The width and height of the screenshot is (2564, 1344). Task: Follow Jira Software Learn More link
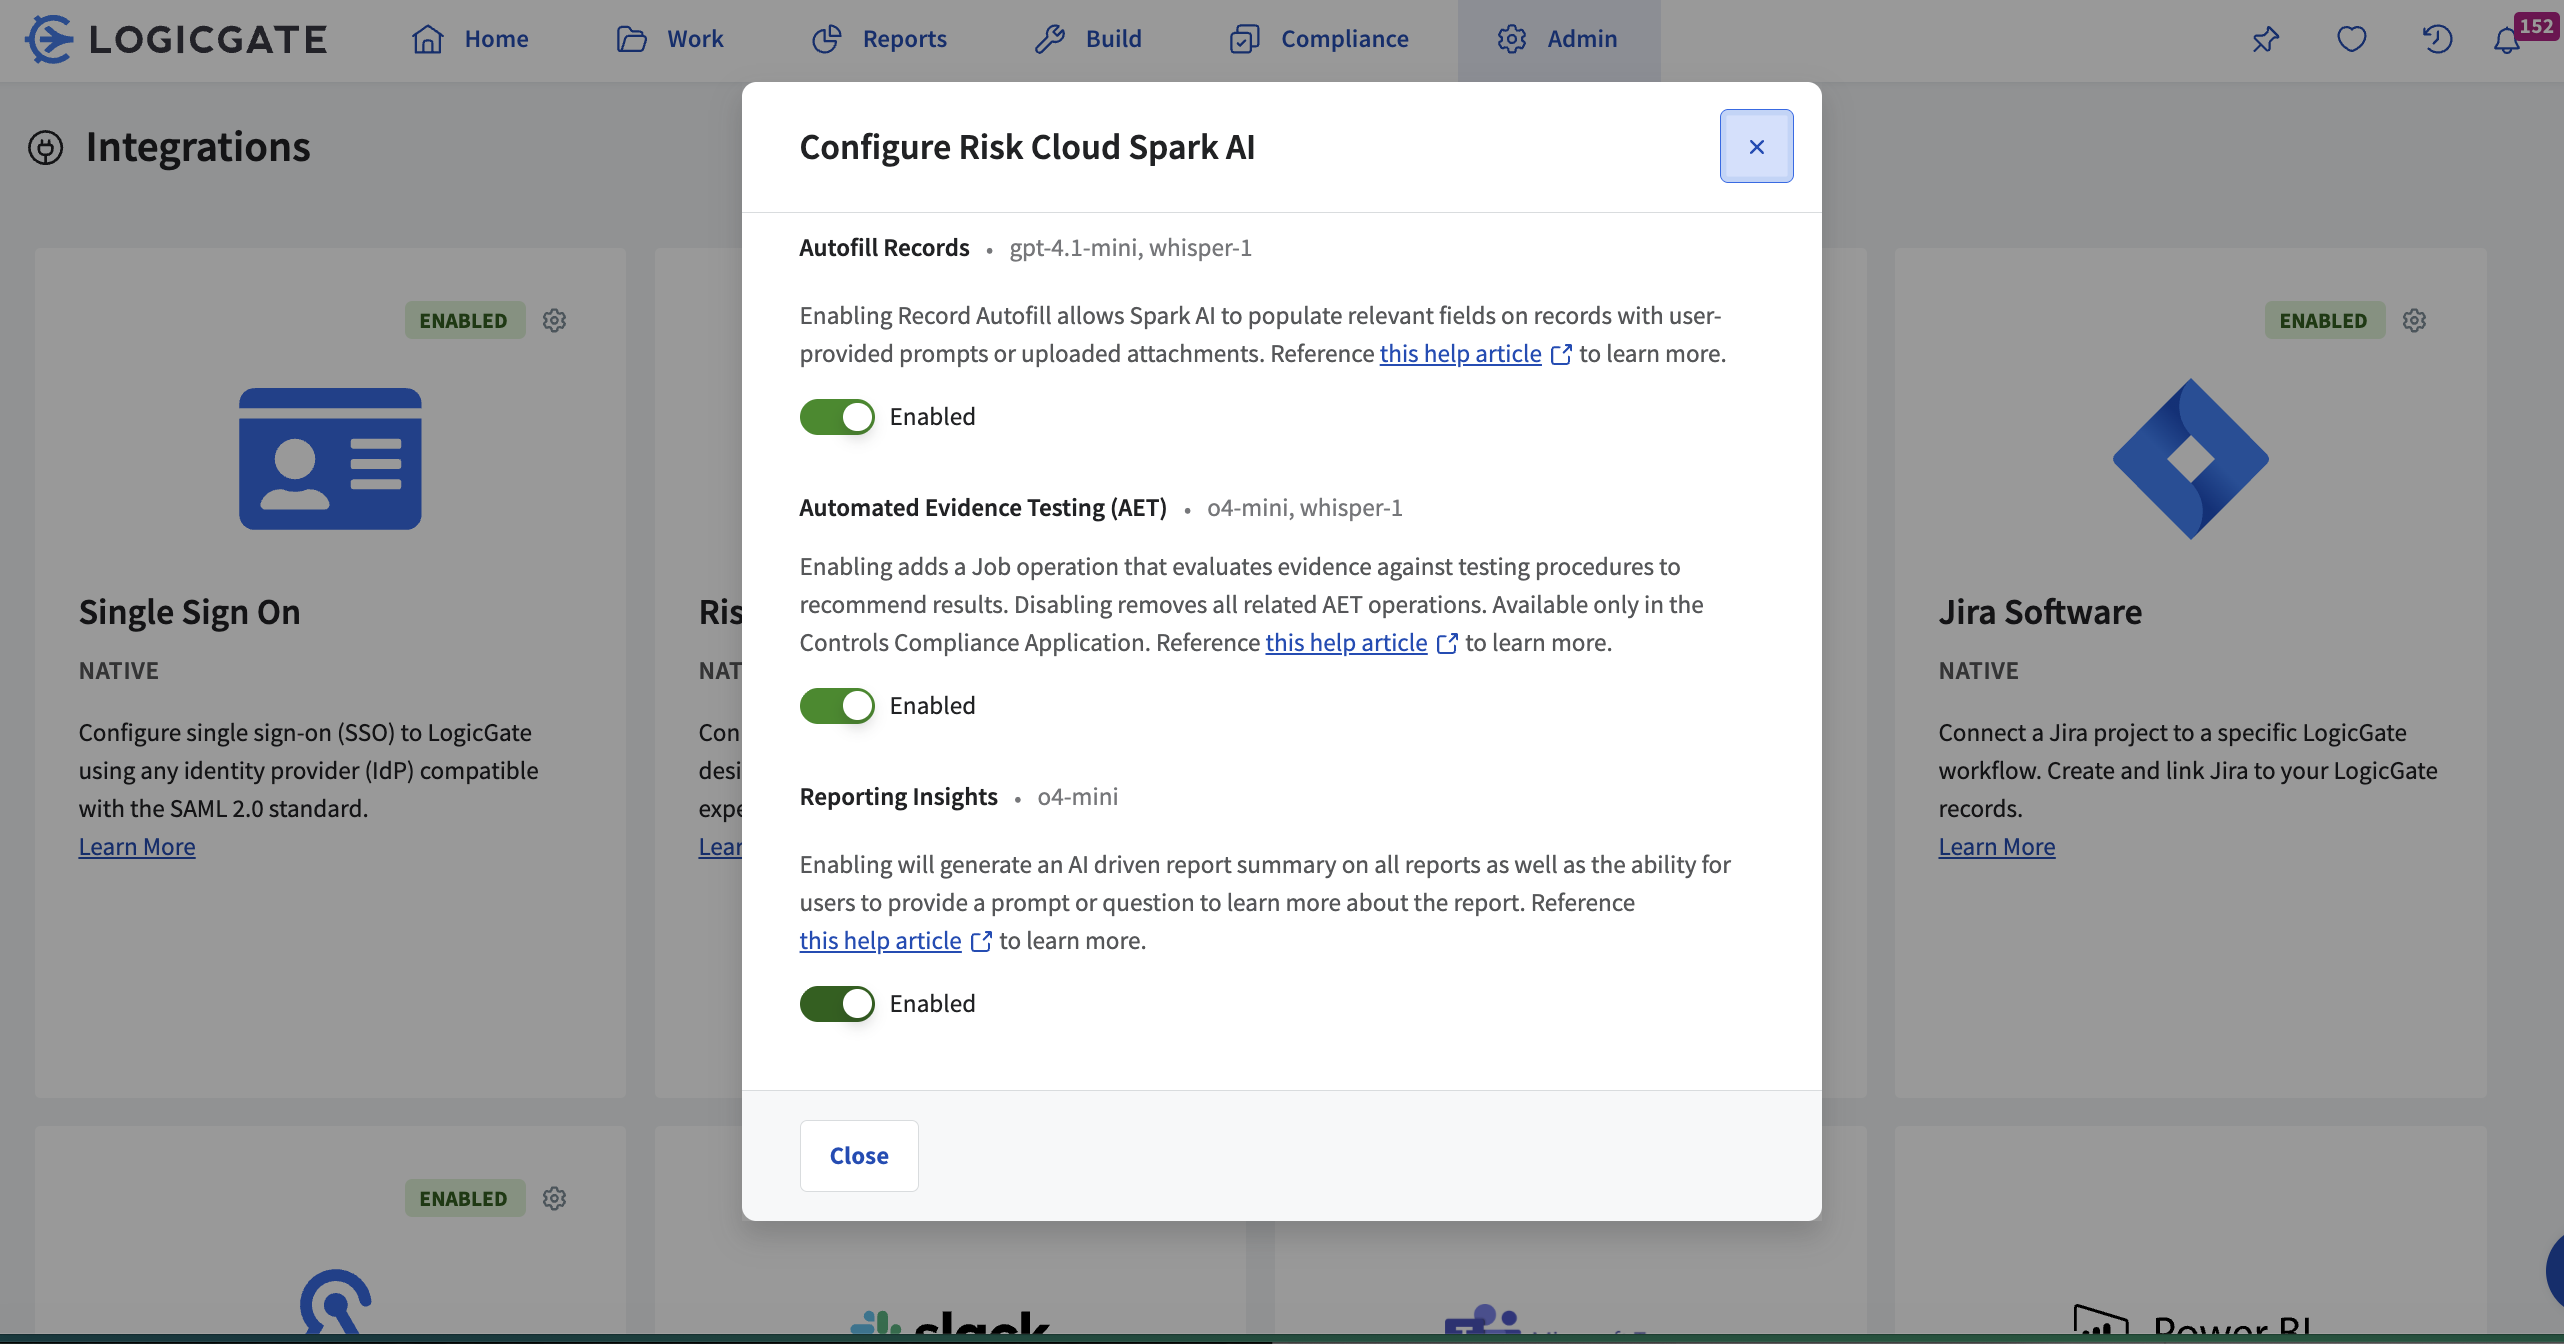[1996, 847]
